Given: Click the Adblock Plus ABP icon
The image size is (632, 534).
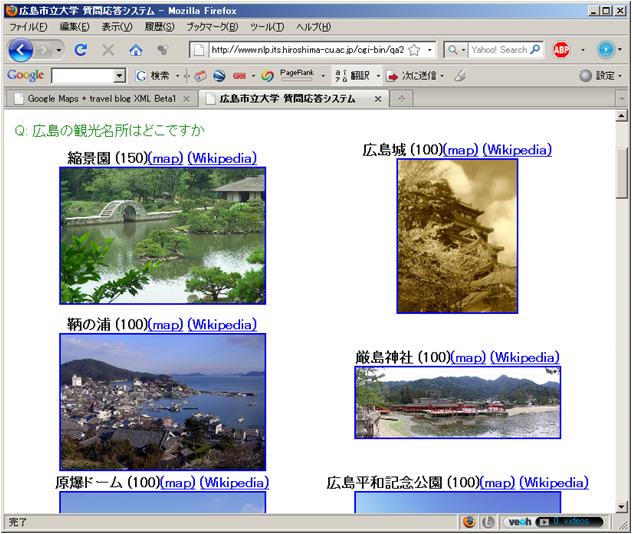Looking at the screenshot, I should point(562,49).
